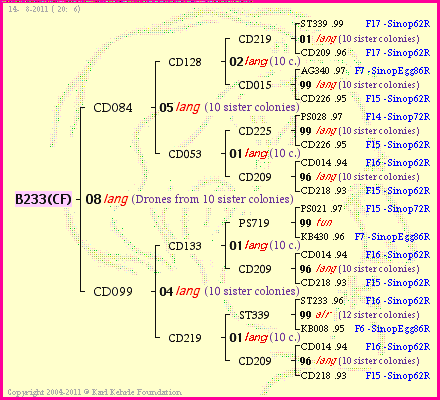
Task: Click the '01 lang (10 sister colonies)' line
Action: pyautogui.click(x=359, y=39)
